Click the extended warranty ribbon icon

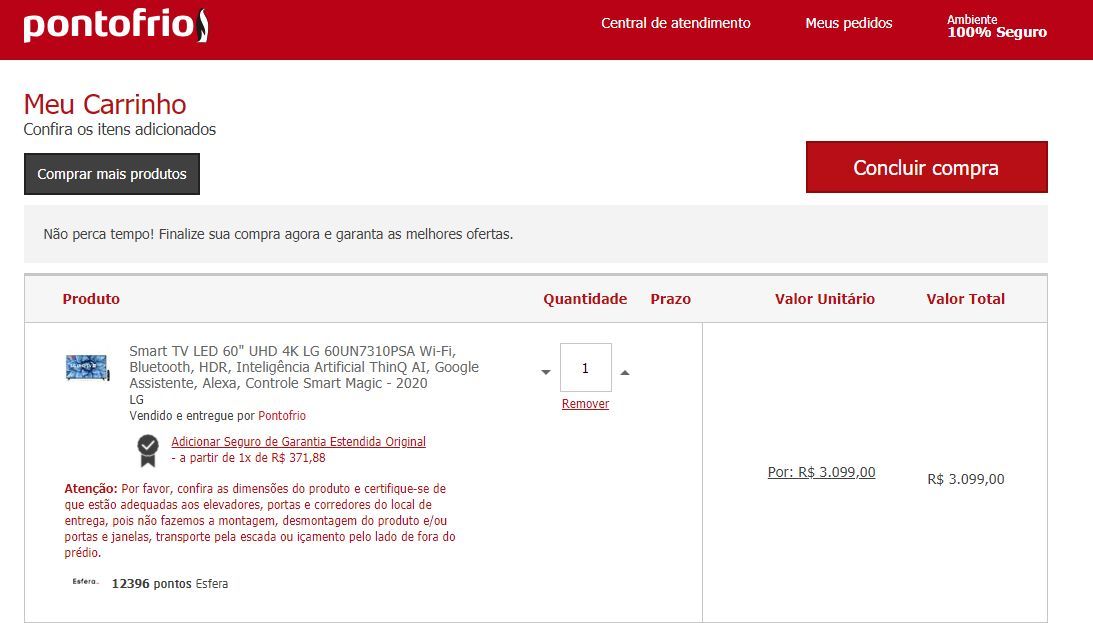click(x=148, y=450)
